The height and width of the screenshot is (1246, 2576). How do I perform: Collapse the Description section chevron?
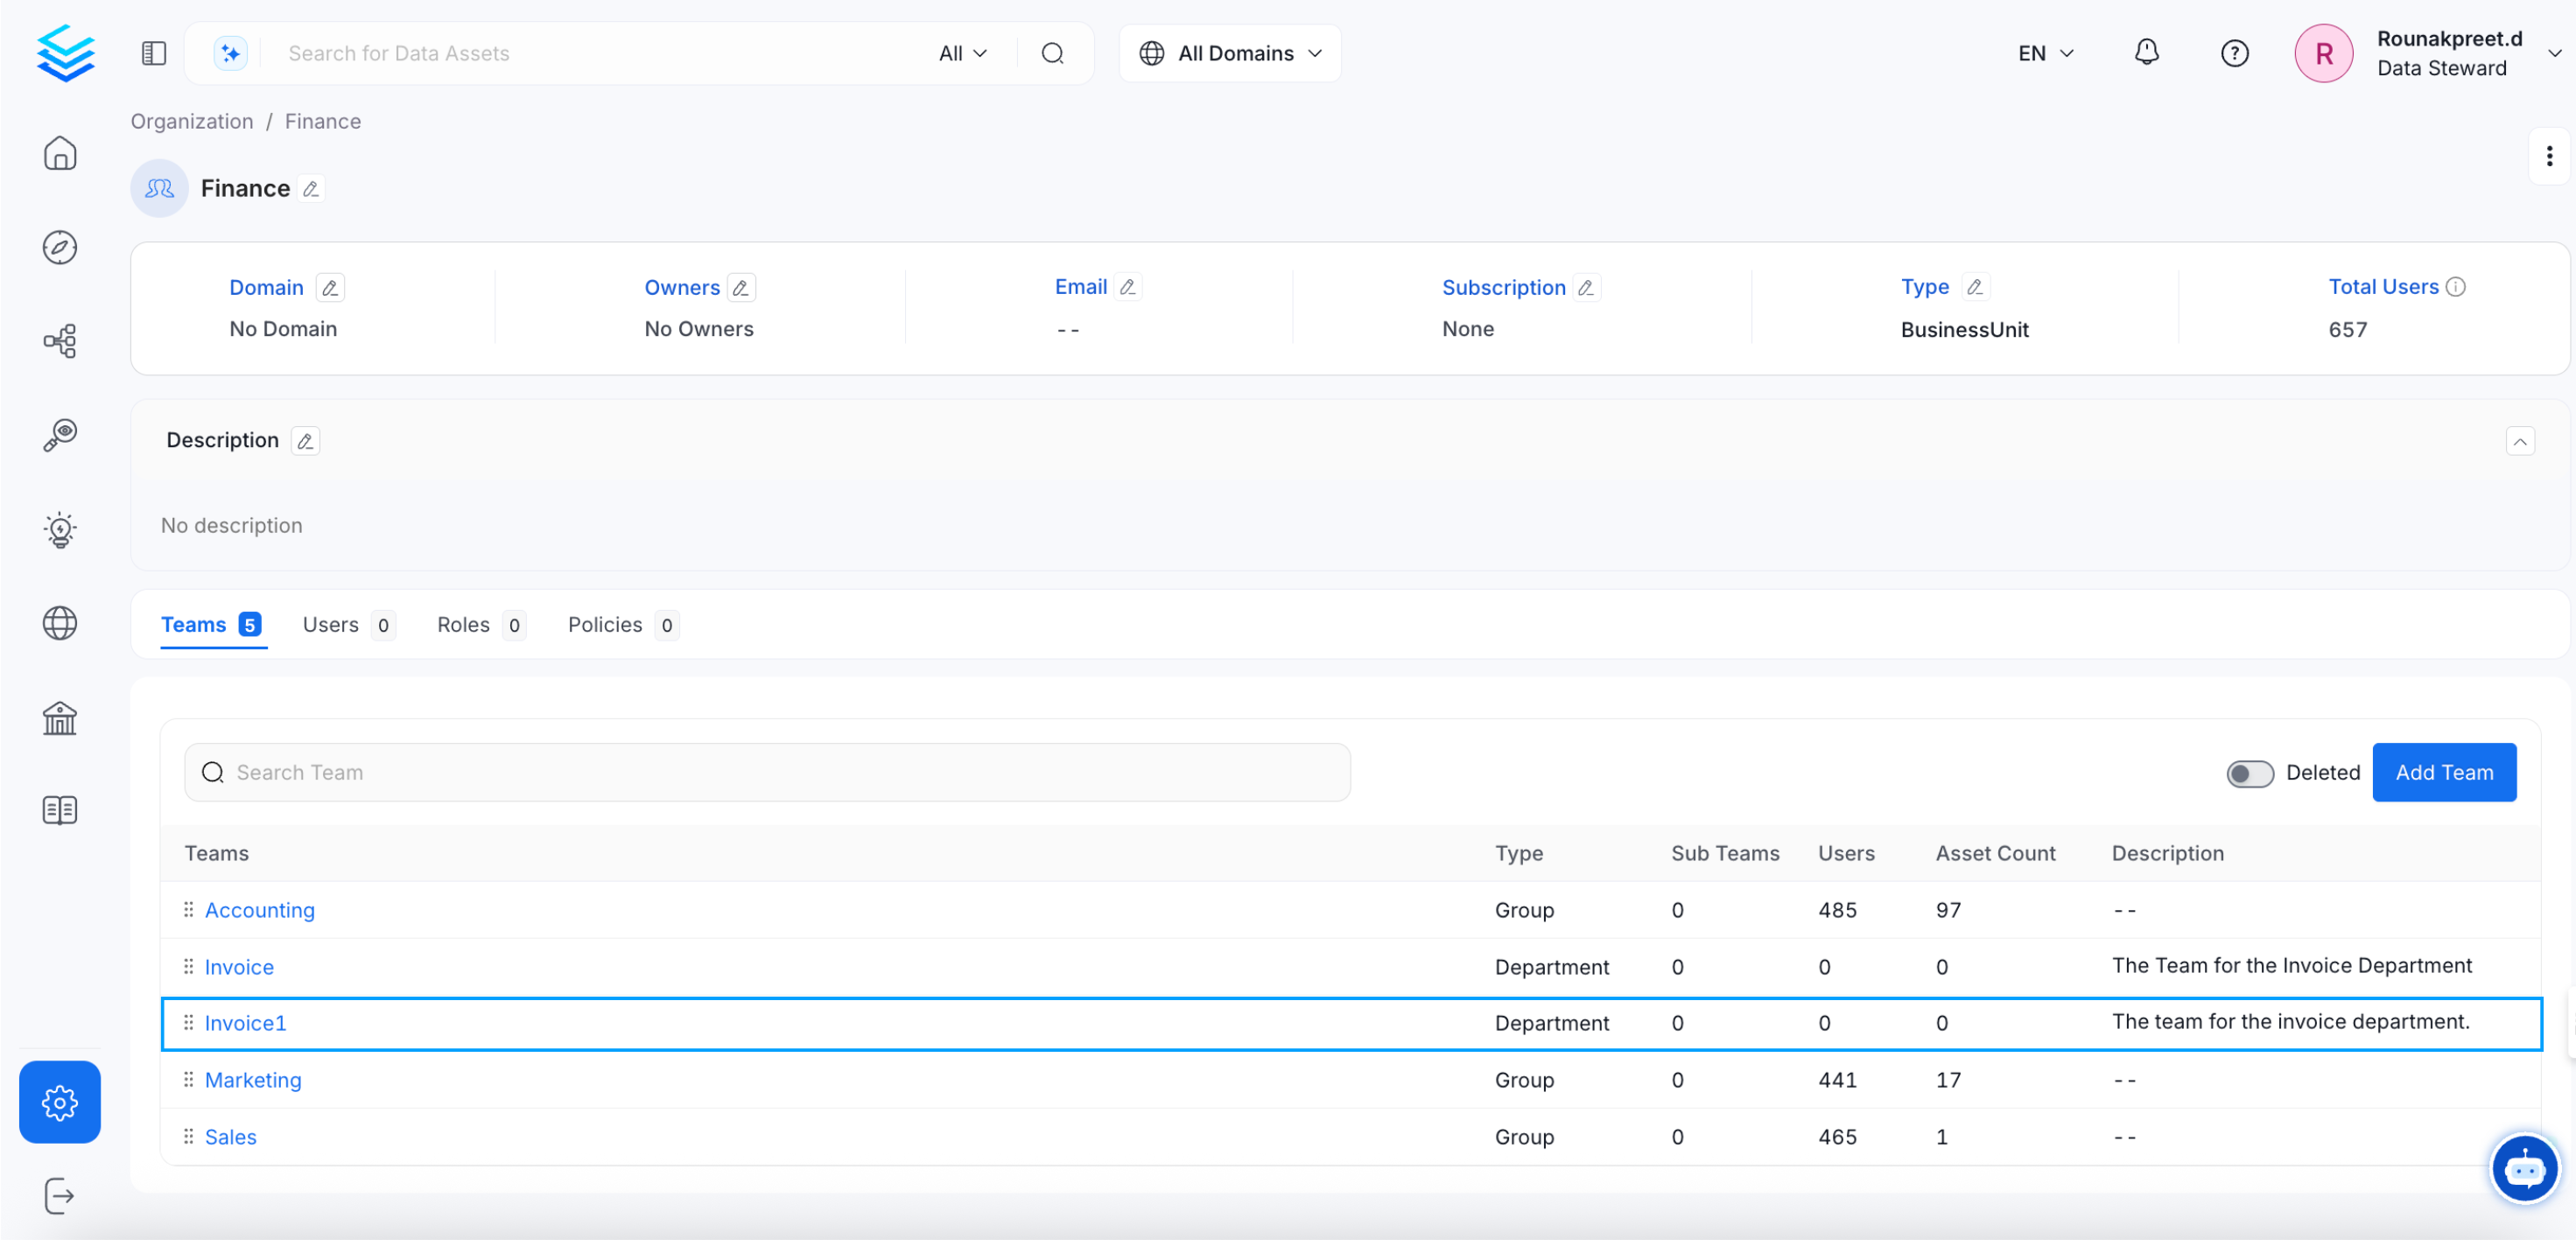tap(2519, 441)
